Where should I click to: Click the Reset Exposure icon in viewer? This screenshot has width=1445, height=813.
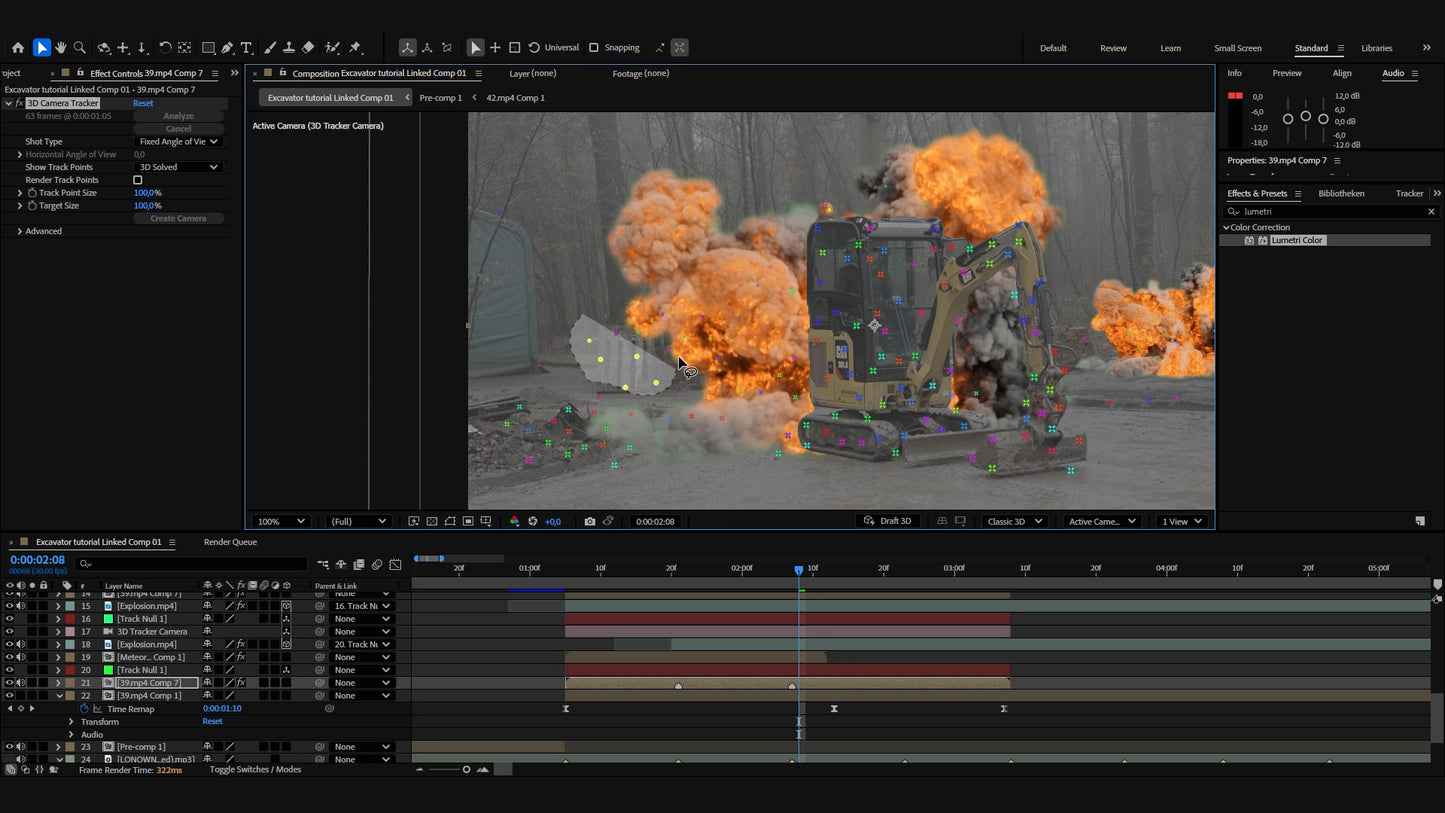[x=533, y=521]
